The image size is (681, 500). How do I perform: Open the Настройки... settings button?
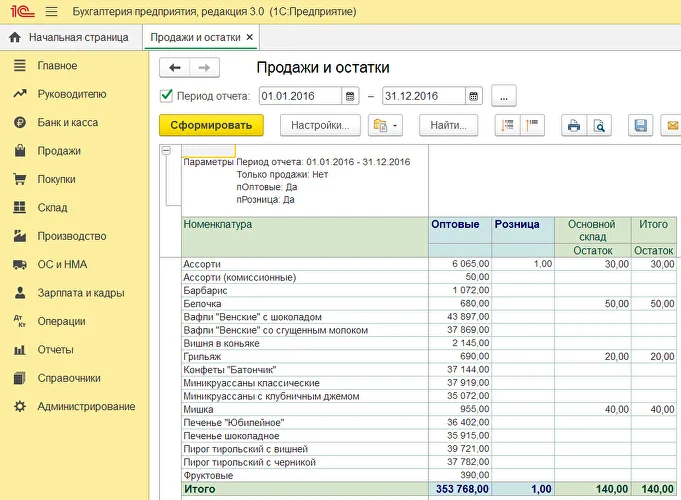pyautogui.click(x=320, y=125)
